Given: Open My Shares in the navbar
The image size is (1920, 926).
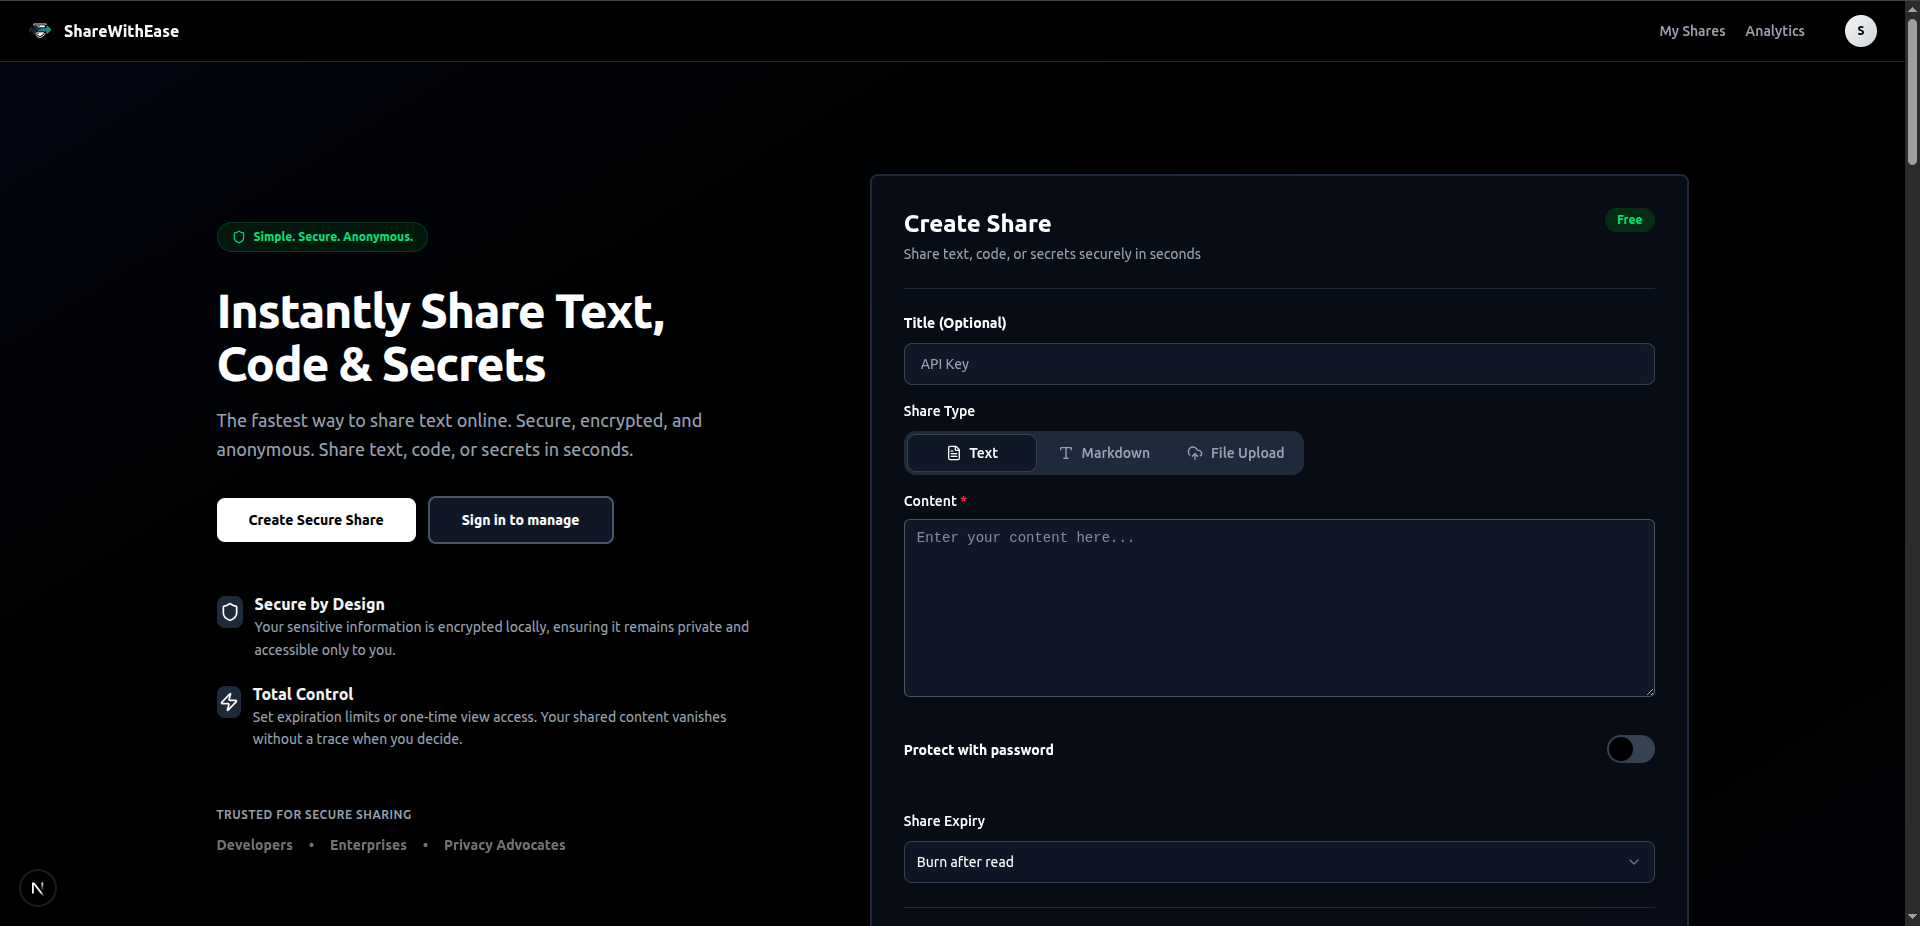Looking at the screenshot, I should (x=1692, y=31).
